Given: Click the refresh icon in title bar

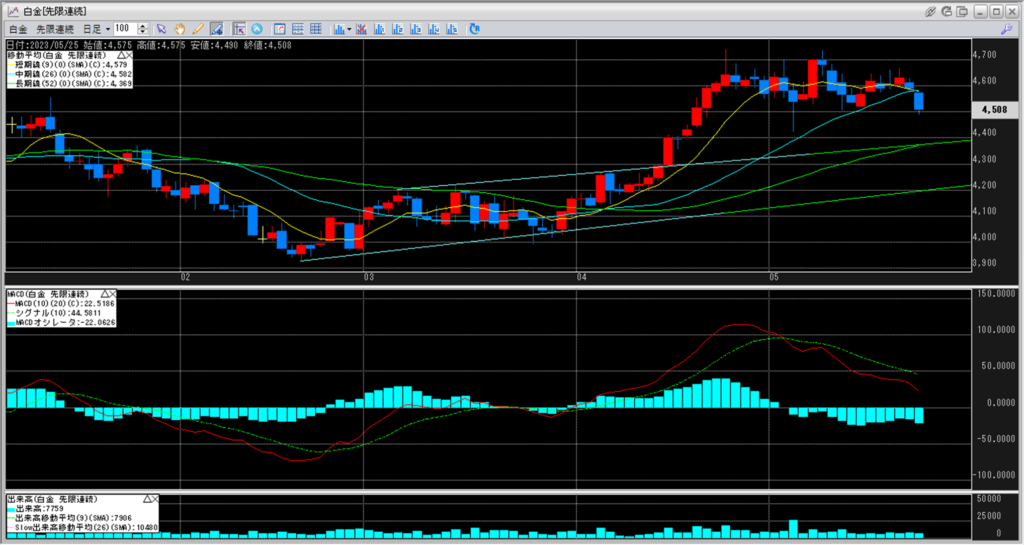Looking at the screenshot, I should [947, 10].
